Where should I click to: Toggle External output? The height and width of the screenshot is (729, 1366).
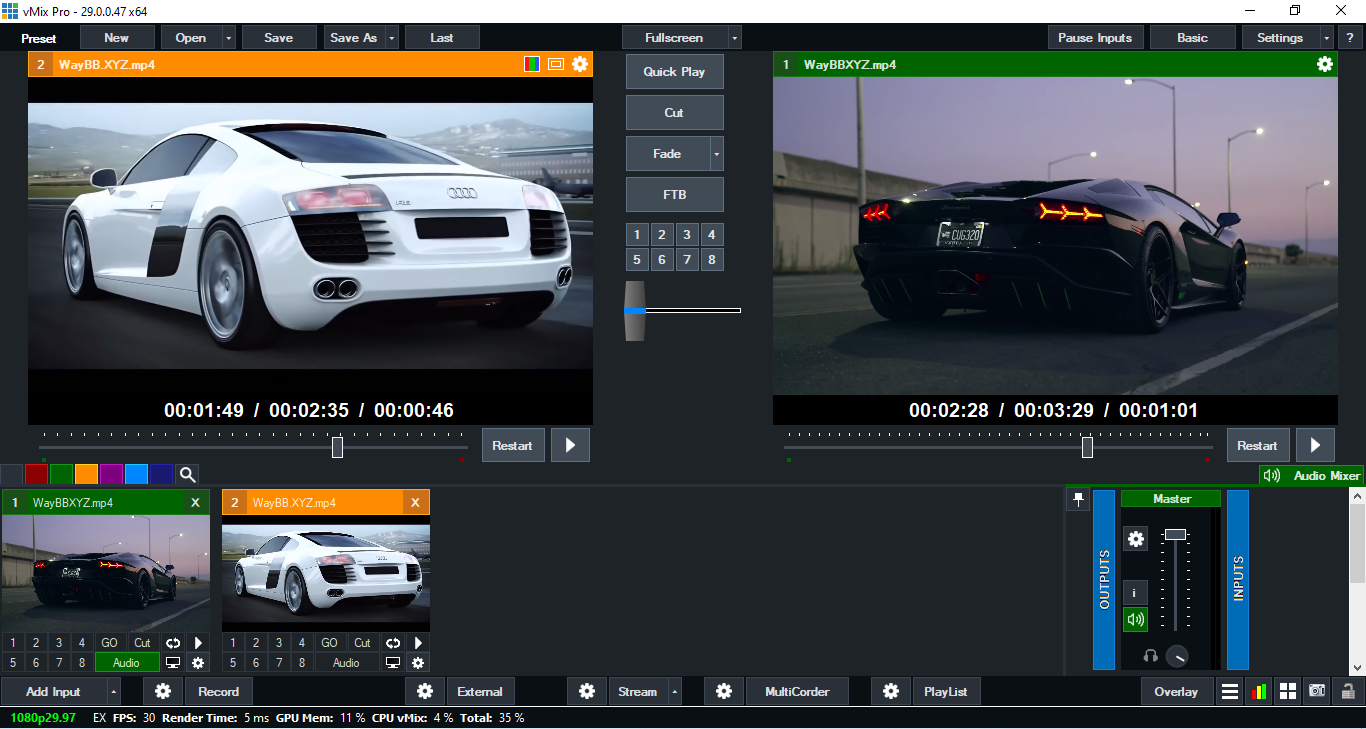[480, 691]
